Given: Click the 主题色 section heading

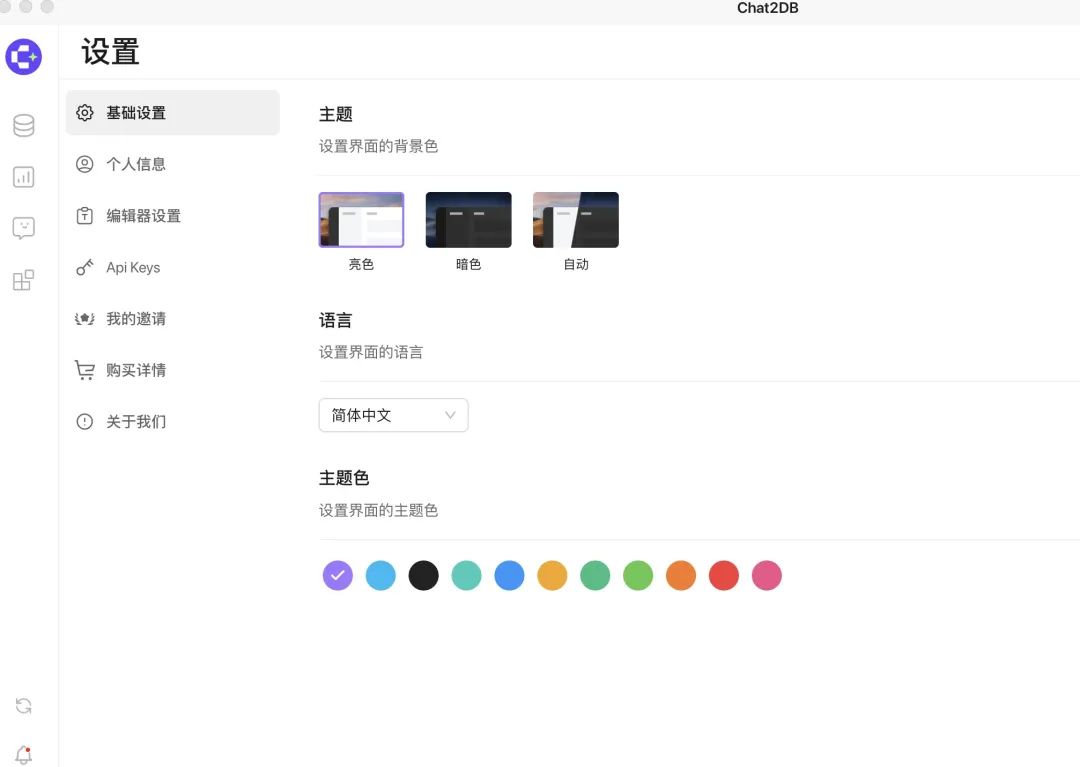Looking at the screenshot, I should pyautogui.click(x=344, y=478).
